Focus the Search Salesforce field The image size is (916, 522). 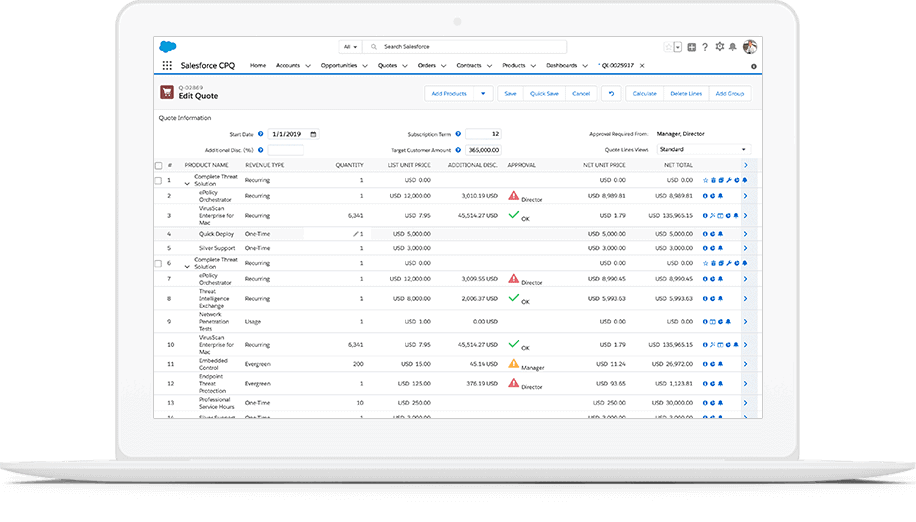tap(464, 47)
